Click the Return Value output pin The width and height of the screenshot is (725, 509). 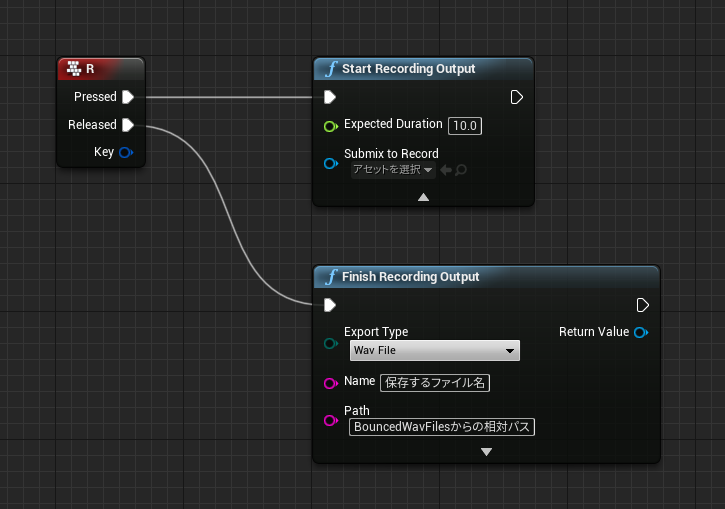click(641, 332)
